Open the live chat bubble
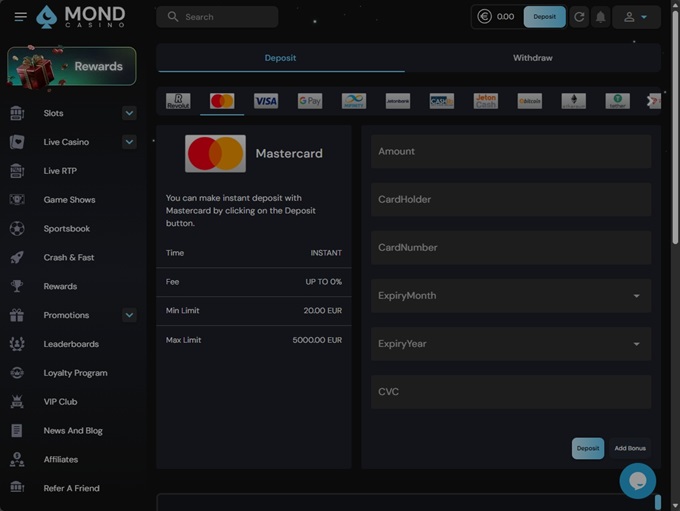Image resolution: width=680 pixels, height=511 pixels. tap(637, 481)
